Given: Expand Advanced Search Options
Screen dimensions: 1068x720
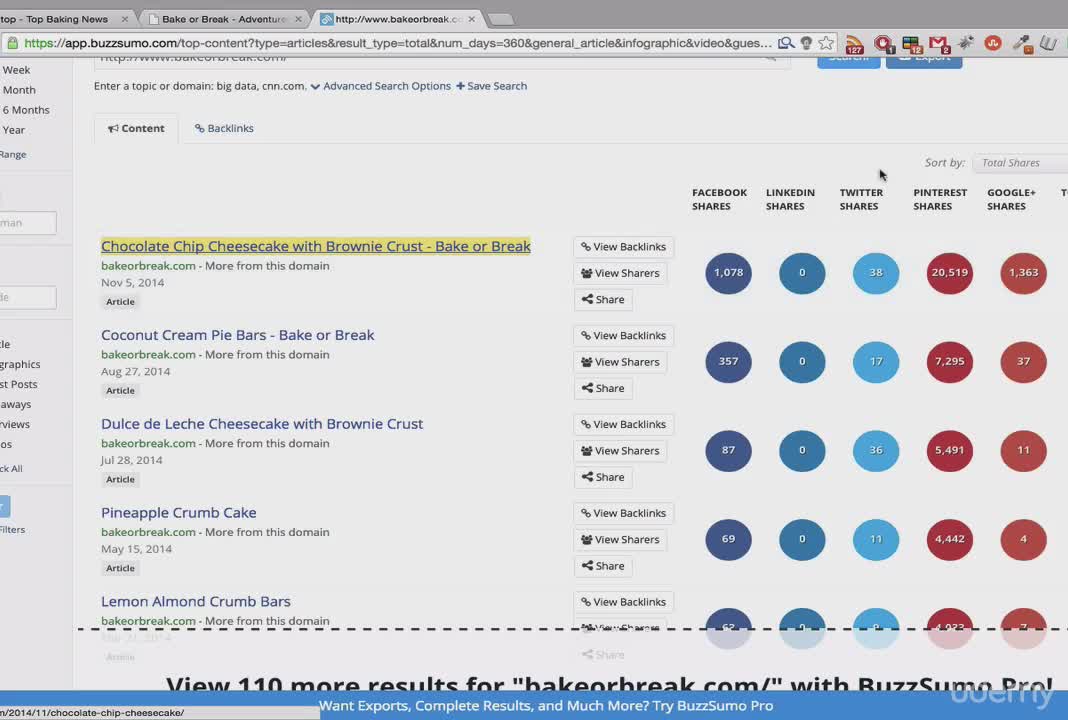Looking at the screenshot, I should (381, 86).
